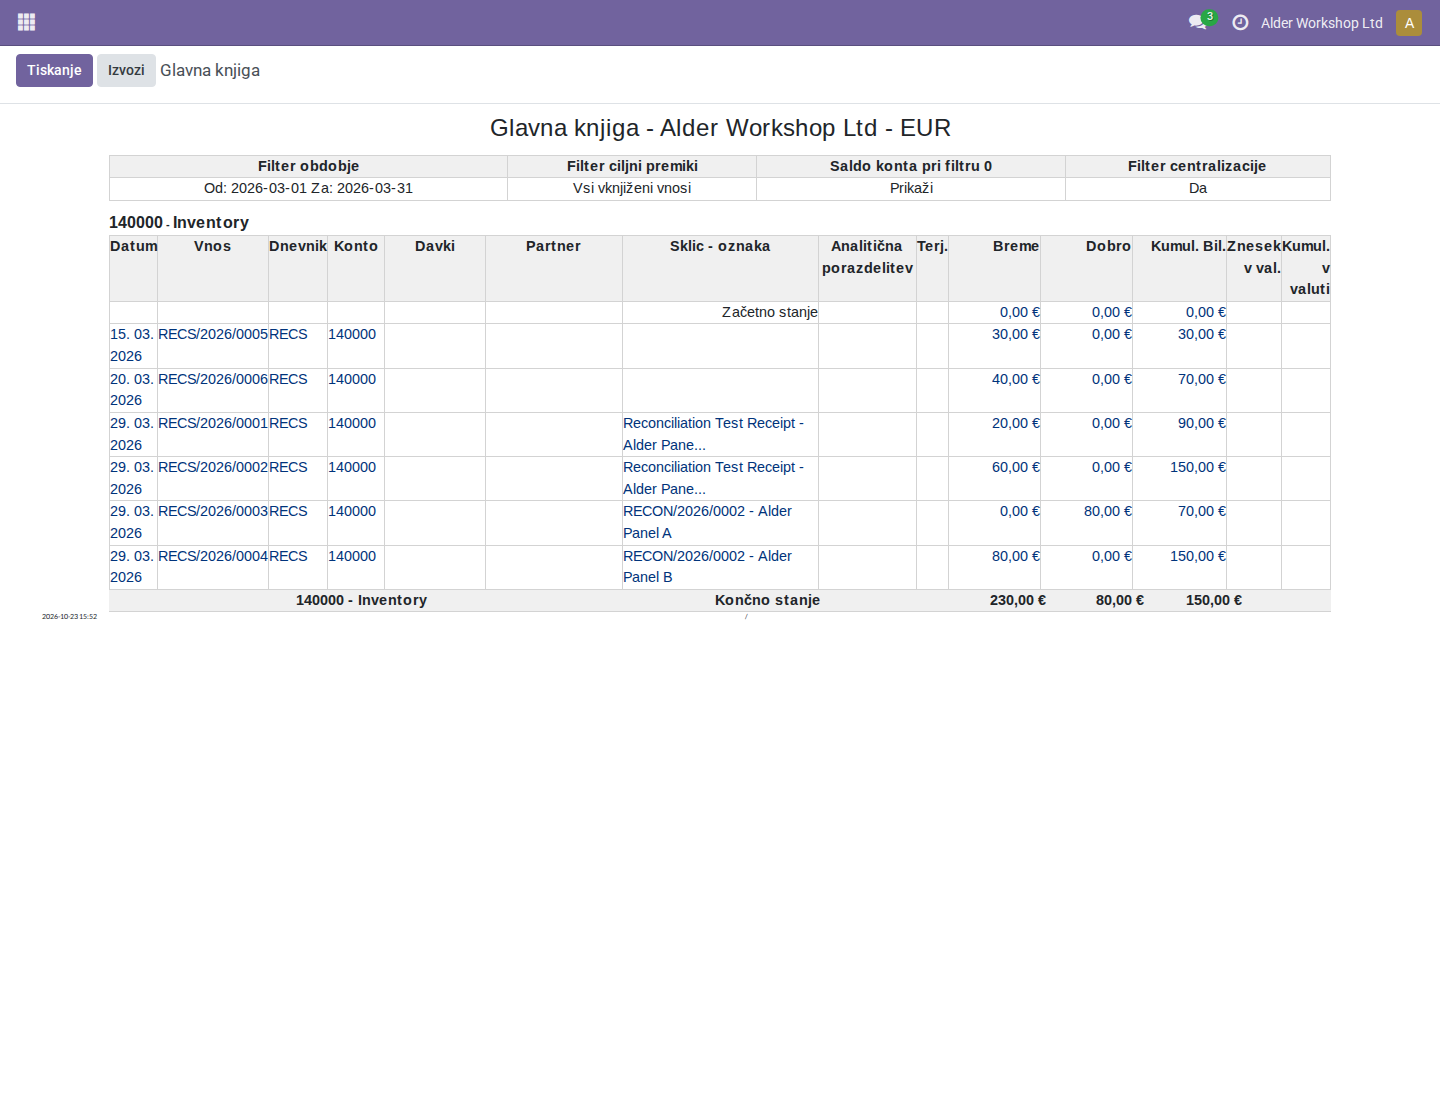
Task: Click the debit amount 60,00 €
Action: [1015, 467]
